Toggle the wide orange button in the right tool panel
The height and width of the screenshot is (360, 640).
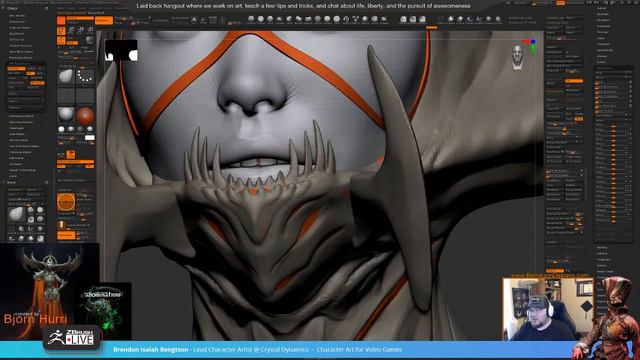click(574, 81)
